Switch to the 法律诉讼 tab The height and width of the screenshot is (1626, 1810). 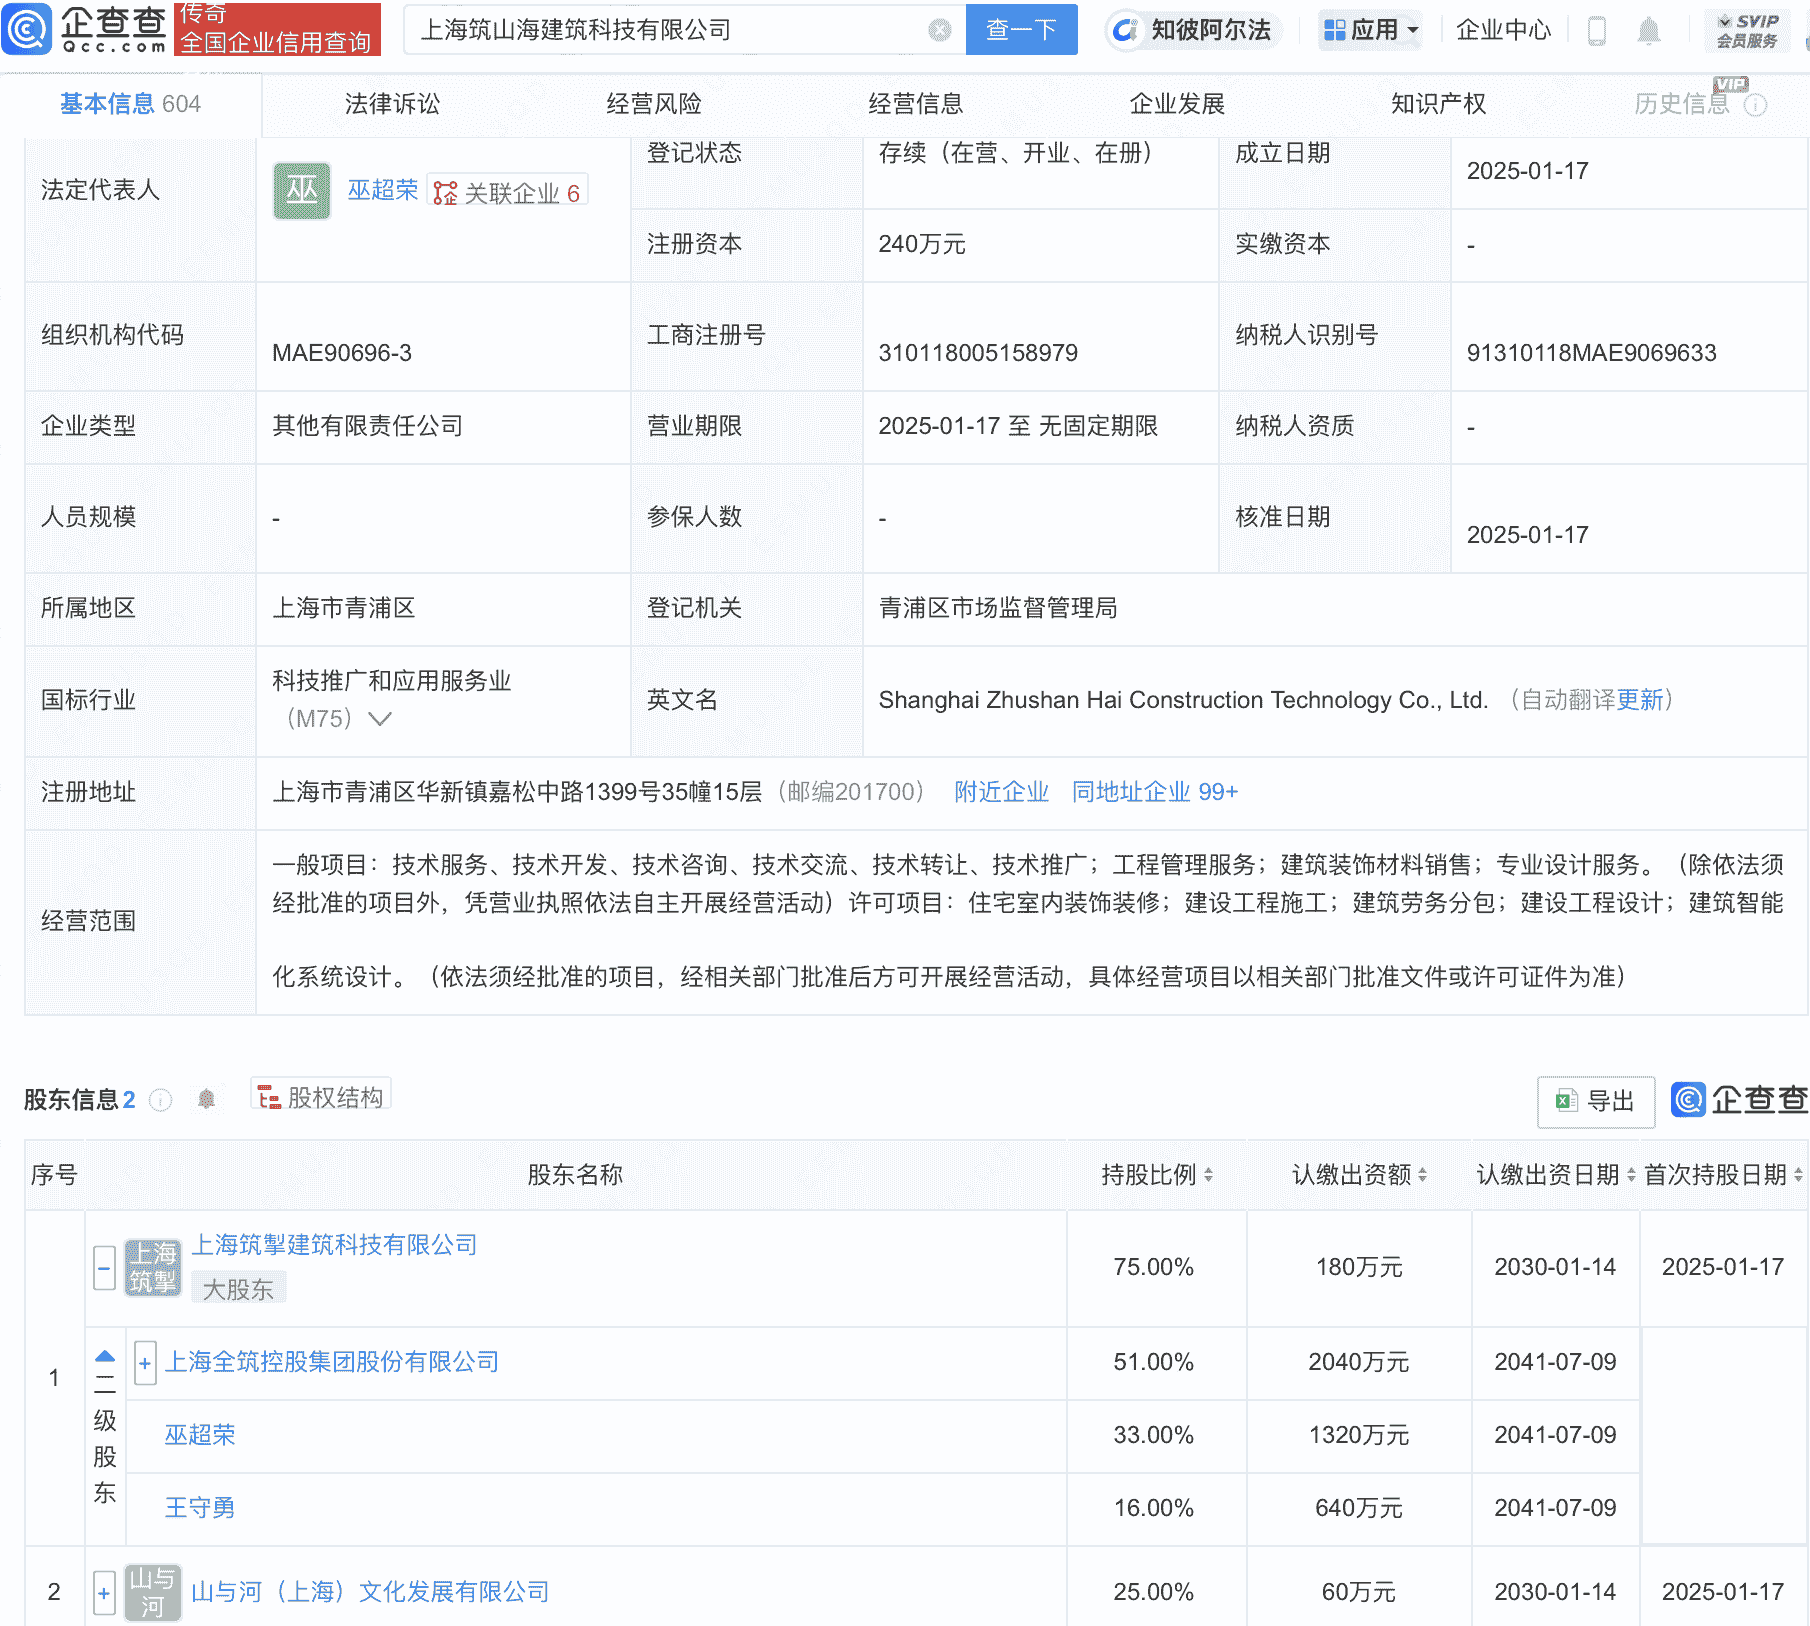coord(393,103)
